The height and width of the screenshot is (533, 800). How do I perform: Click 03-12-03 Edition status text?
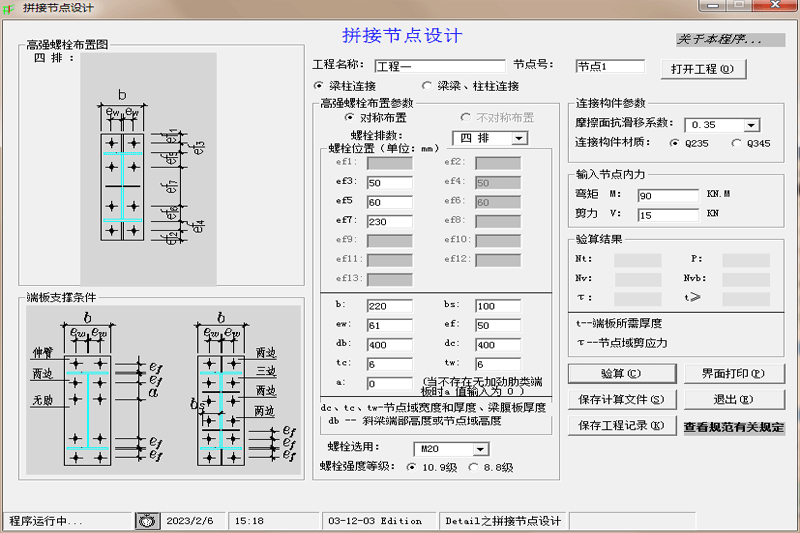click(x=375, y=521)
